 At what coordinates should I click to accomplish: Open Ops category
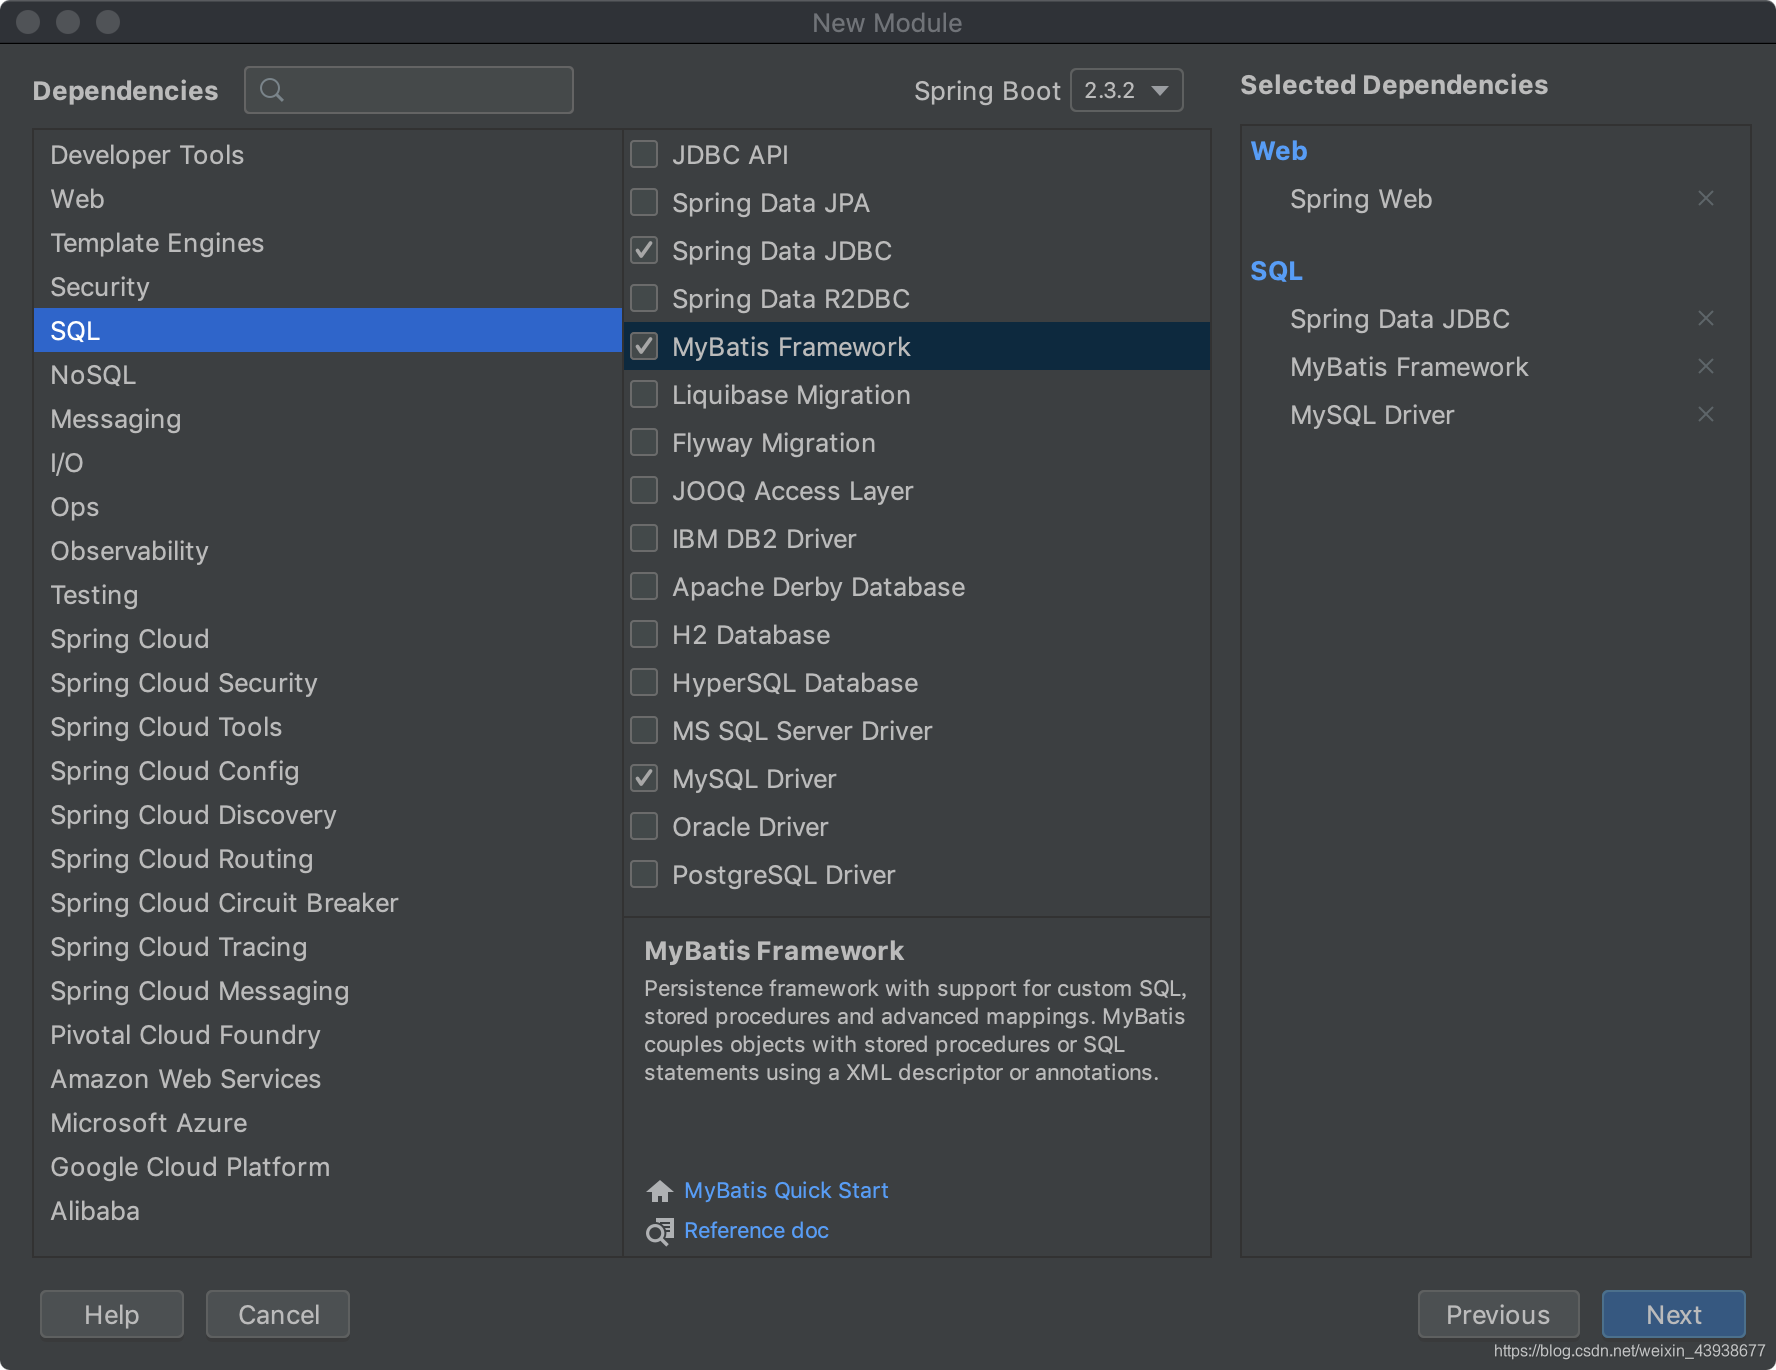pos(328,507)
